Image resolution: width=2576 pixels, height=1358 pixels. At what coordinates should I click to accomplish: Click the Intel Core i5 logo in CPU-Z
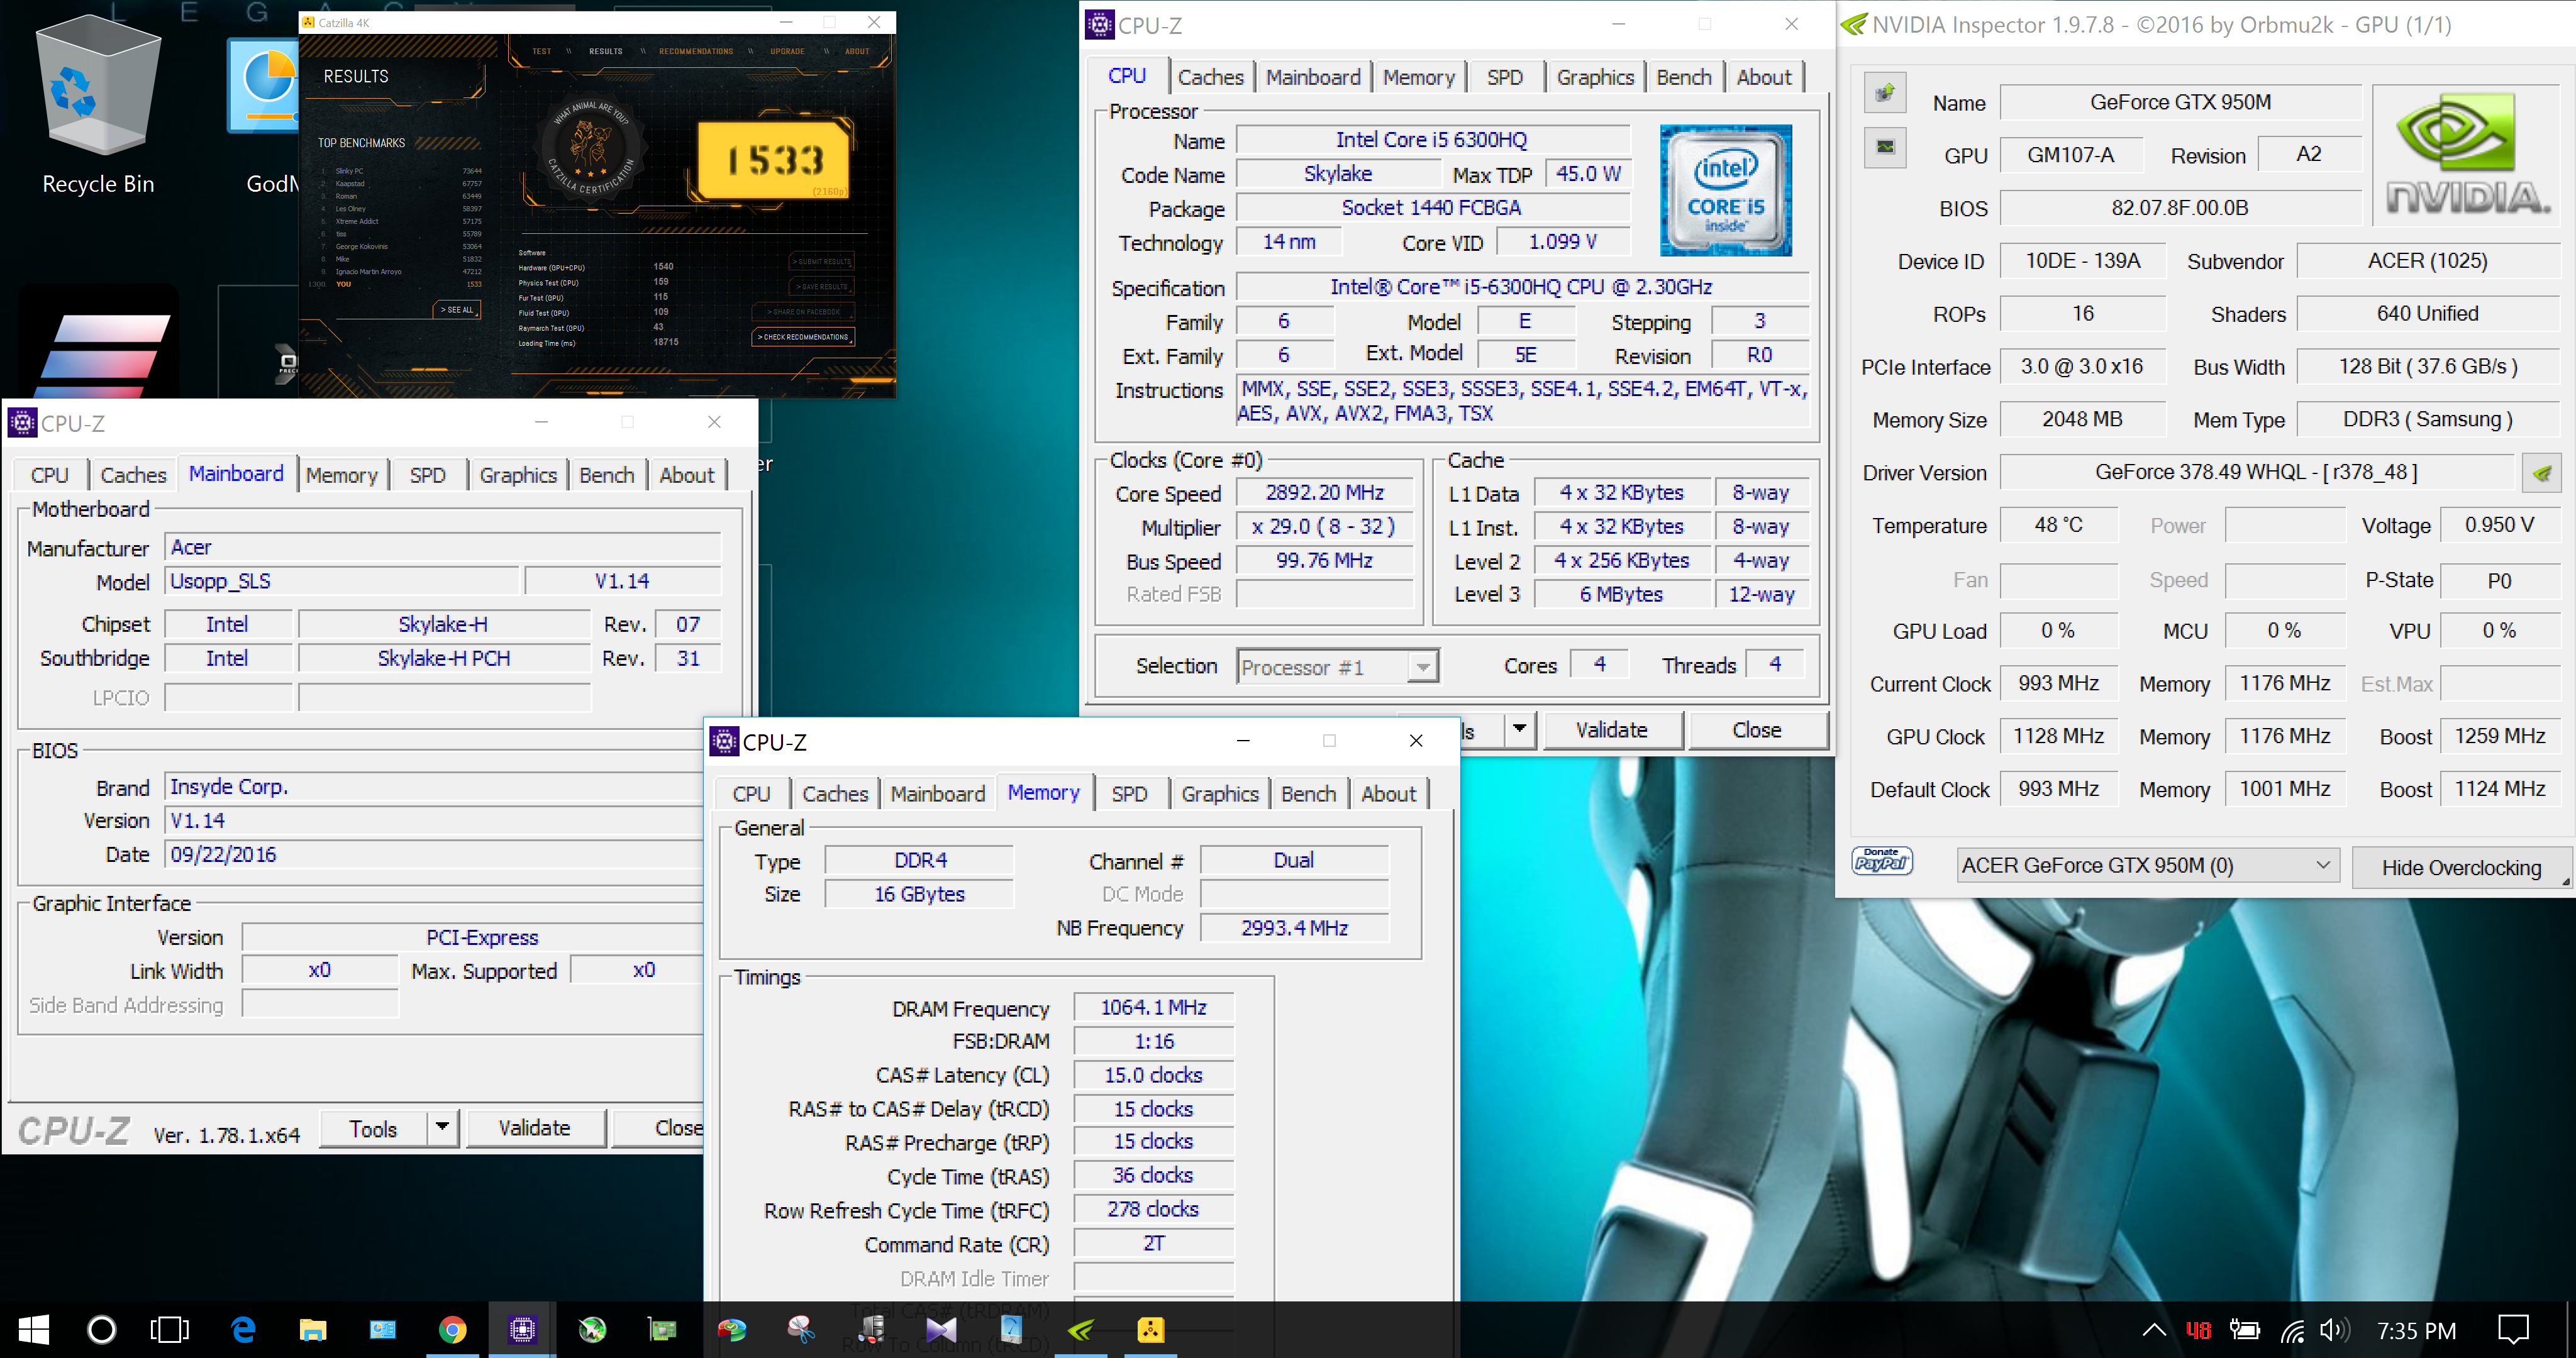(x=1725, y=190)
